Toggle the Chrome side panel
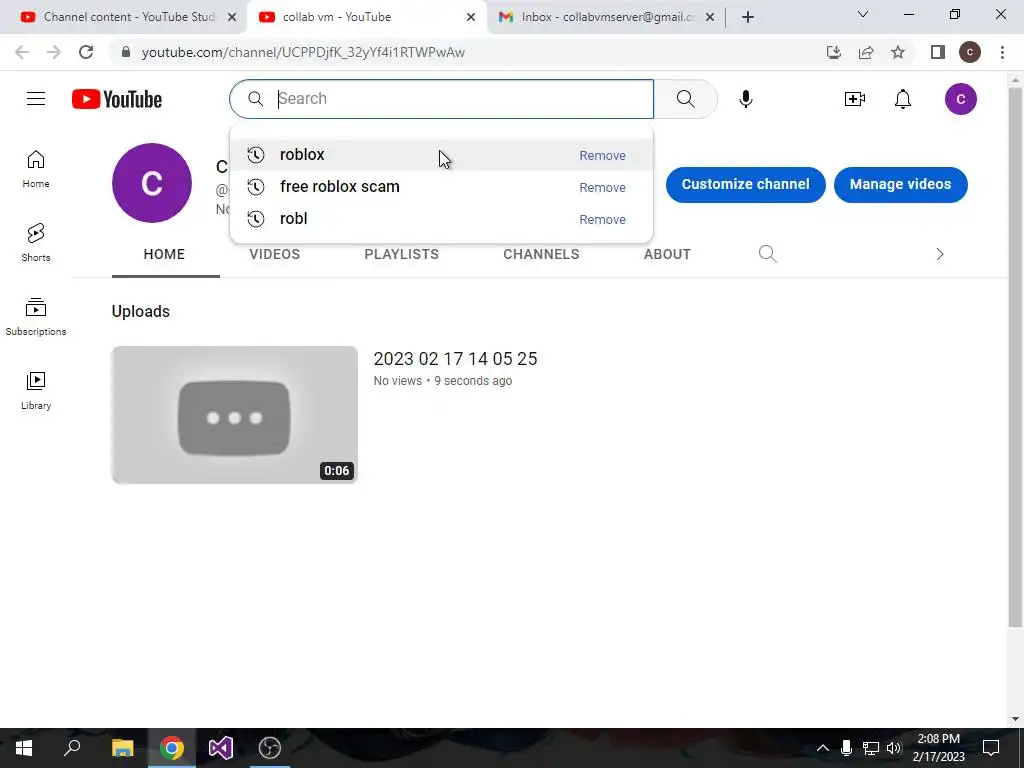 pos(938,52)
